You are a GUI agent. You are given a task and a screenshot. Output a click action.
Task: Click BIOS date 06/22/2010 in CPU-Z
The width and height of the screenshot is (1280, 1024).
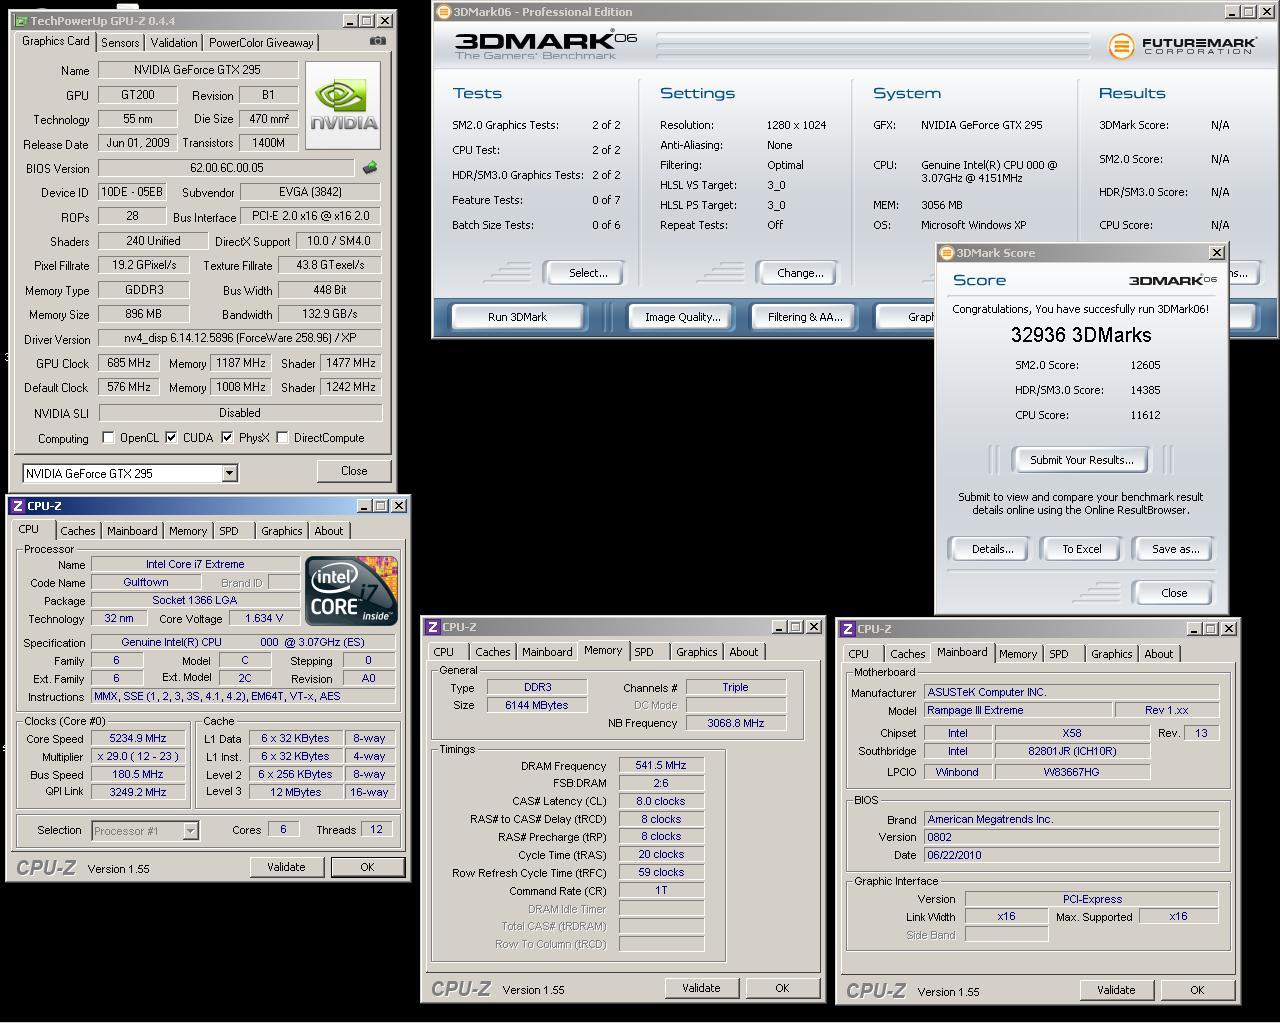click(1071, 855)
